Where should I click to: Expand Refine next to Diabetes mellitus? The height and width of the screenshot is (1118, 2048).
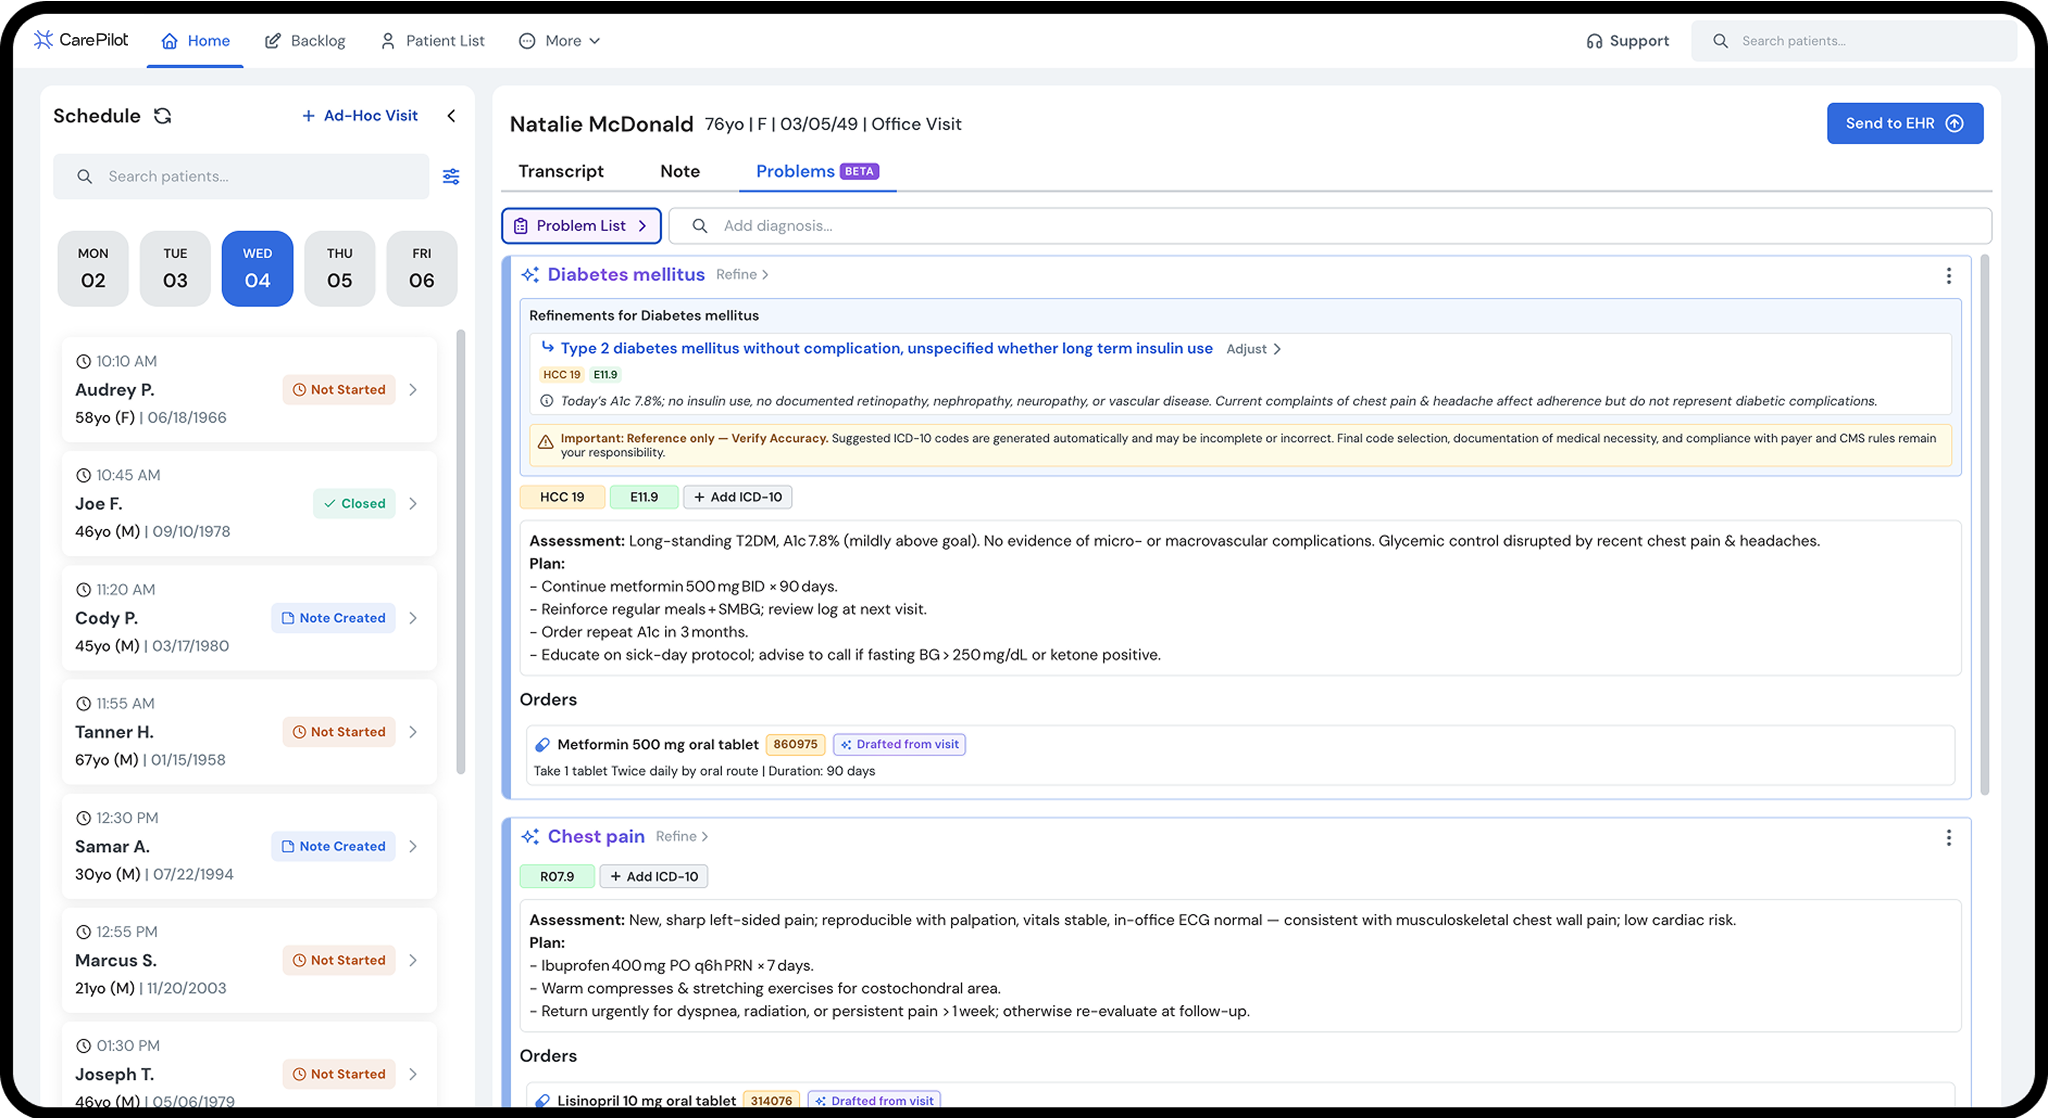(742, 275)
